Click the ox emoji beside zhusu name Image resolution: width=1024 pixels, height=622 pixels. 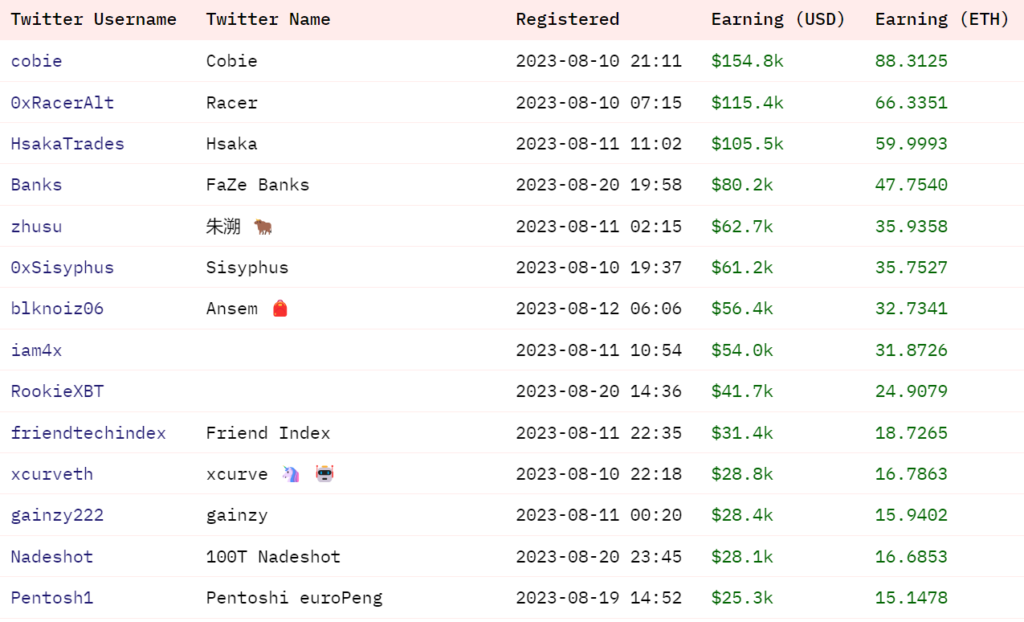263,227
